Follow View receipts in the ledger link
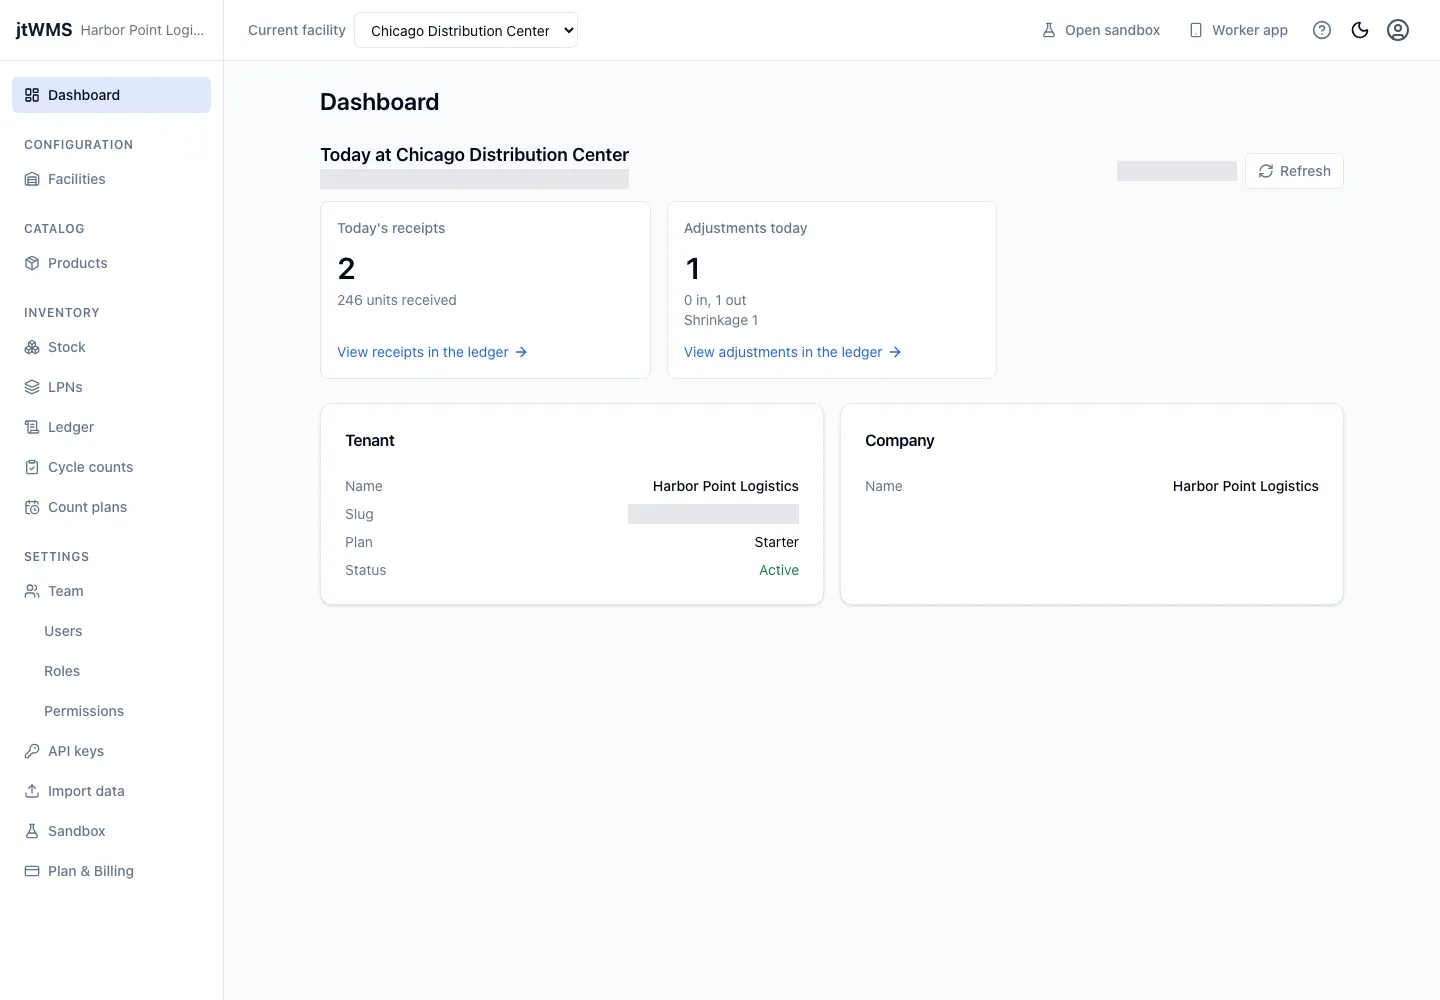Viewport: 1440px width, 1000px height. click(x=432, y=352)
